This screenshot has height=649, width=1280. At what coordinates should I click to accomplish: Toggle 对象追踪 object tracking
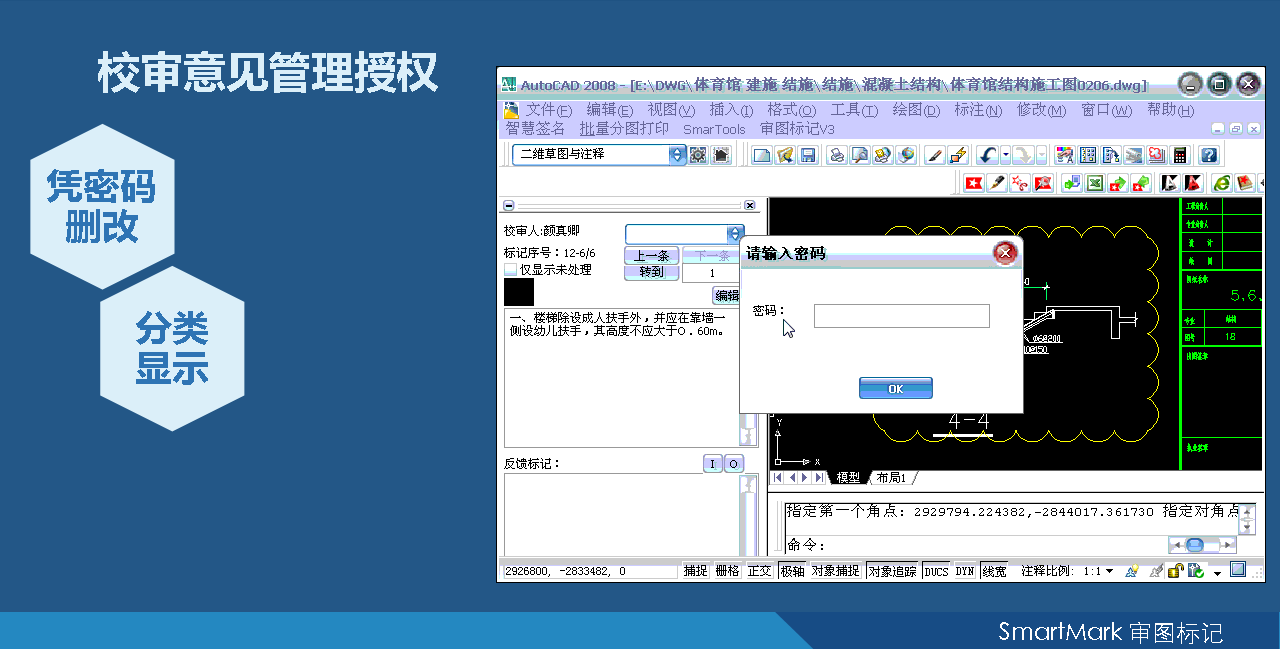[892, 571]
